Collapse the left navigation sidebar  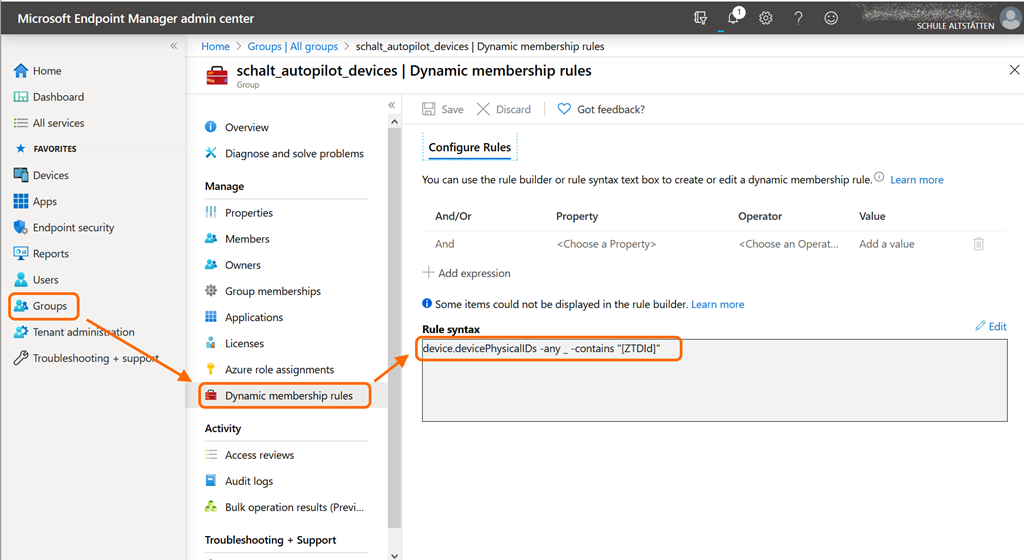173,46
